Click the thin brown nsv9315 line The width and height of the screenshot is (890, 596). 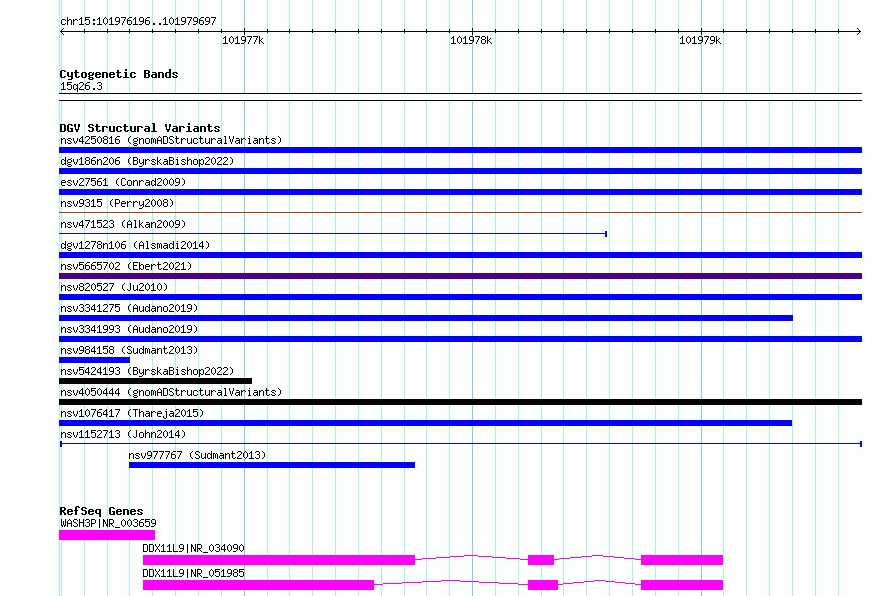[x=460, y=212]
